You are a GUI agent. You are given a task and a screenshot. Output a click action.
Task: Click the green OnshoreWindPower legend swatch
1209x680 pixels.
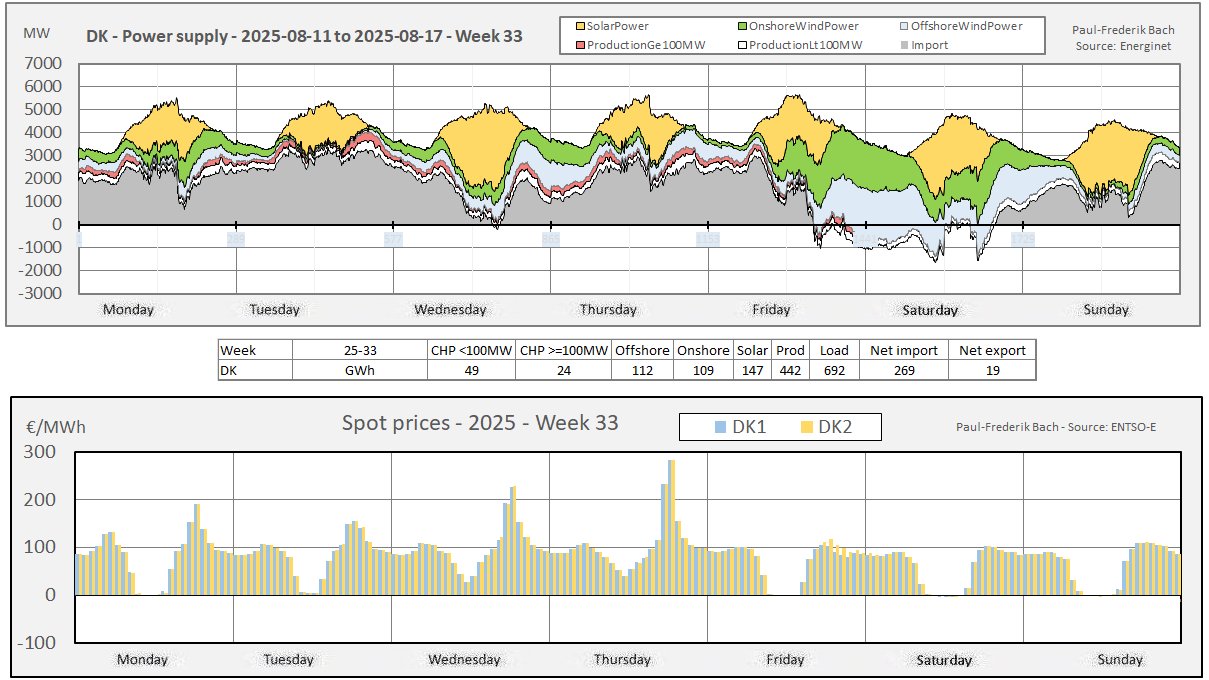[740, 27]
